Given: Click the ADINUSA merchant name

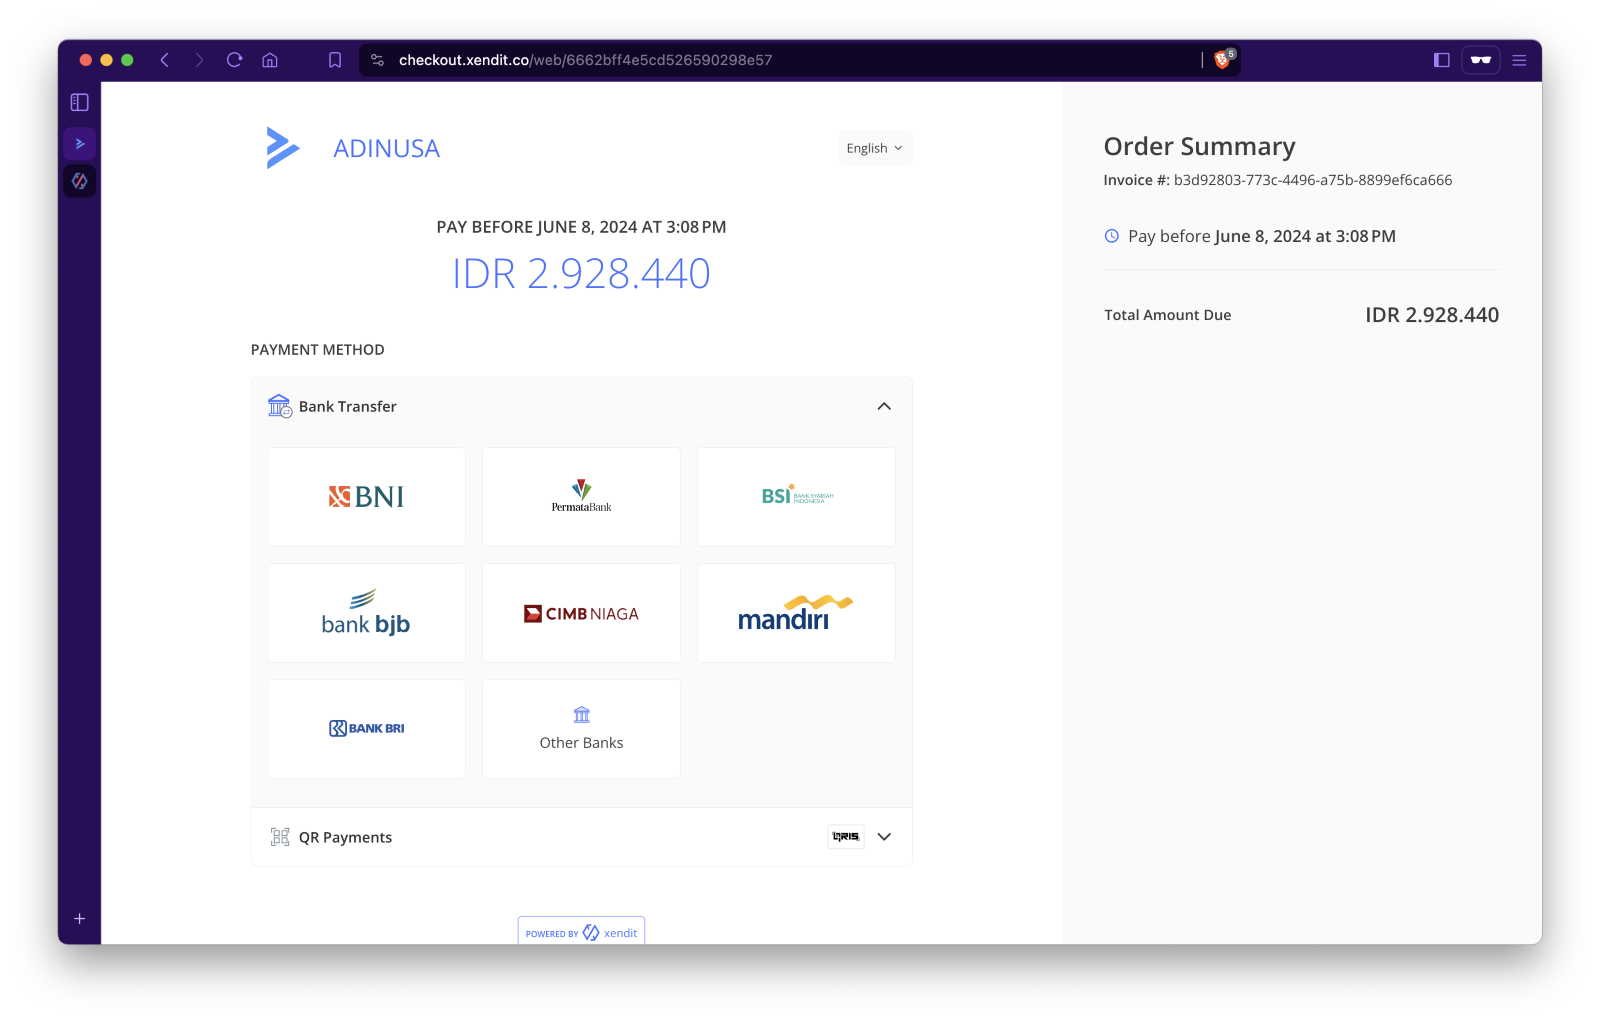Looking at the screenshot, I should pos(387,148).
